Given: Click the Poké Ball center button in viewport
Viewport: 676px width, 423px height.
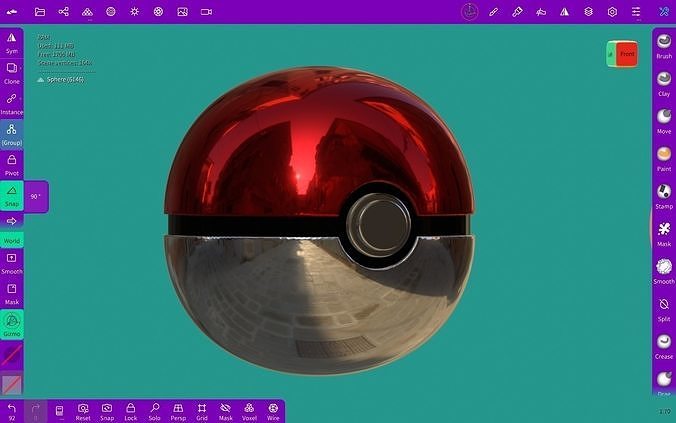Looking at the screenshot, I should [378, 224].
